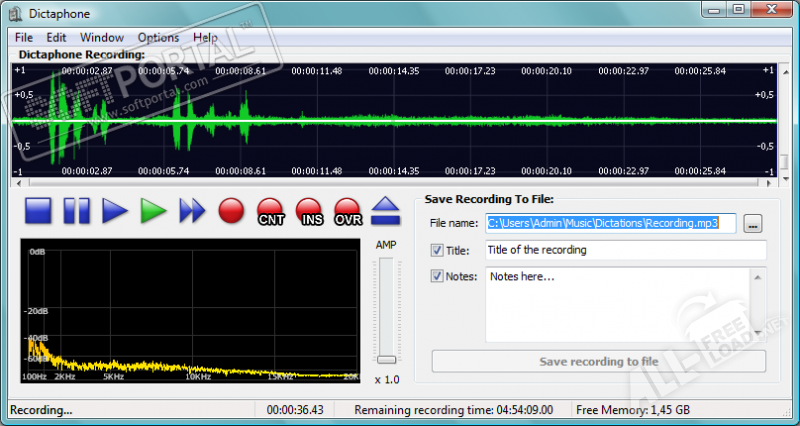Click the File name path field
The height and width of the screenshot is (426, 800).
[x=610, y=223]
